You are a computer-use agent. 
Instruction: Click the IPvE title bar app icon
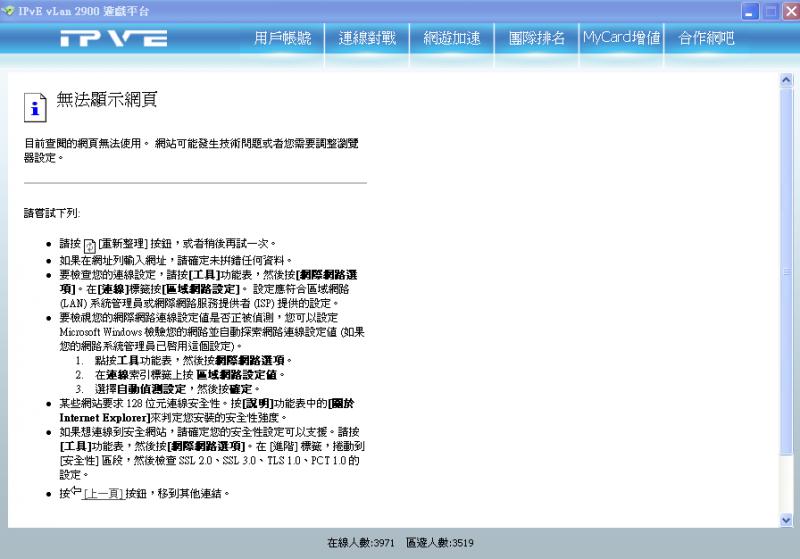[x=8, y=10]
